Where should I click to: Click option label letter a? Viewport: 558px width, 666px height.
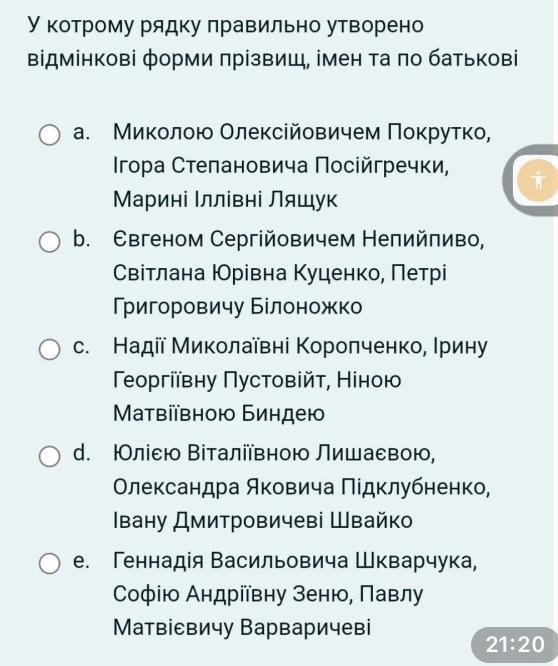81,133
